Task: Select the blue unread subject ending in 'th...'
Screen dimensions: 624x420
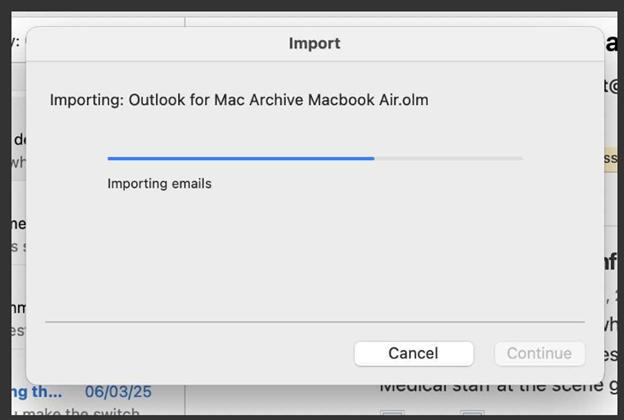Action: [x=37, y=392]
